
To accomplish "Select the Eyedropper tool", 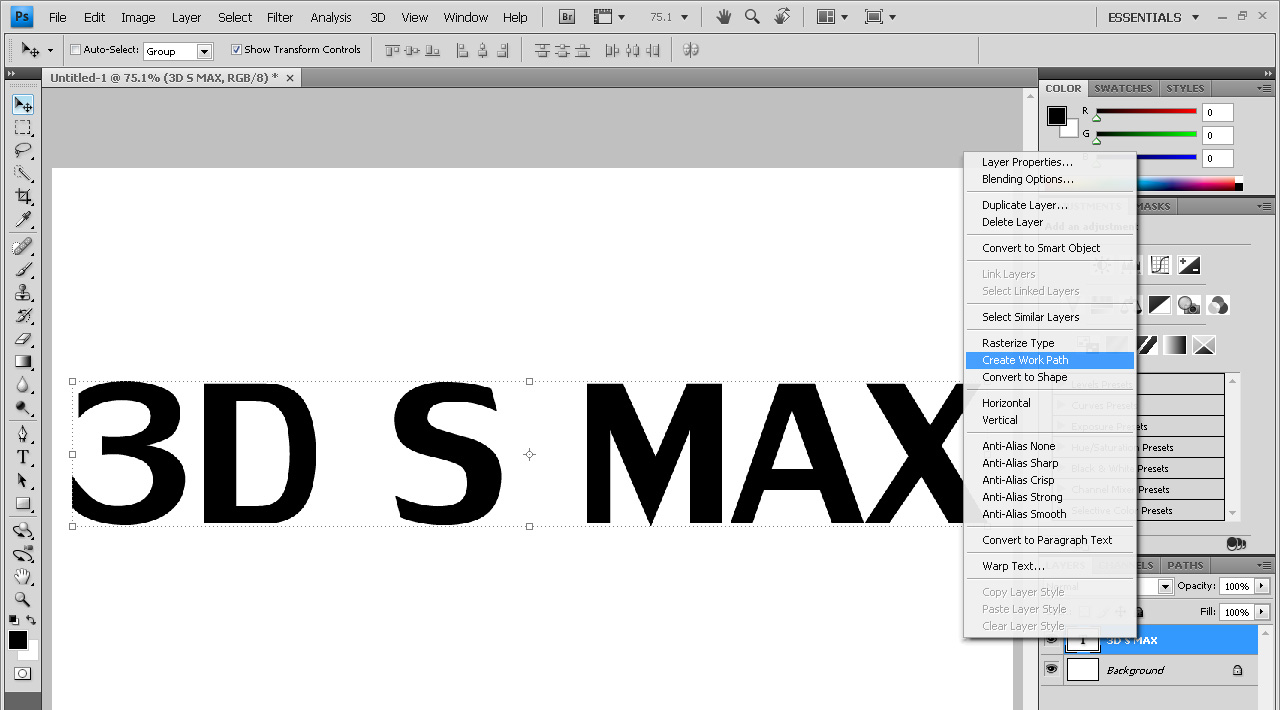I will click(x=23, y=220).
